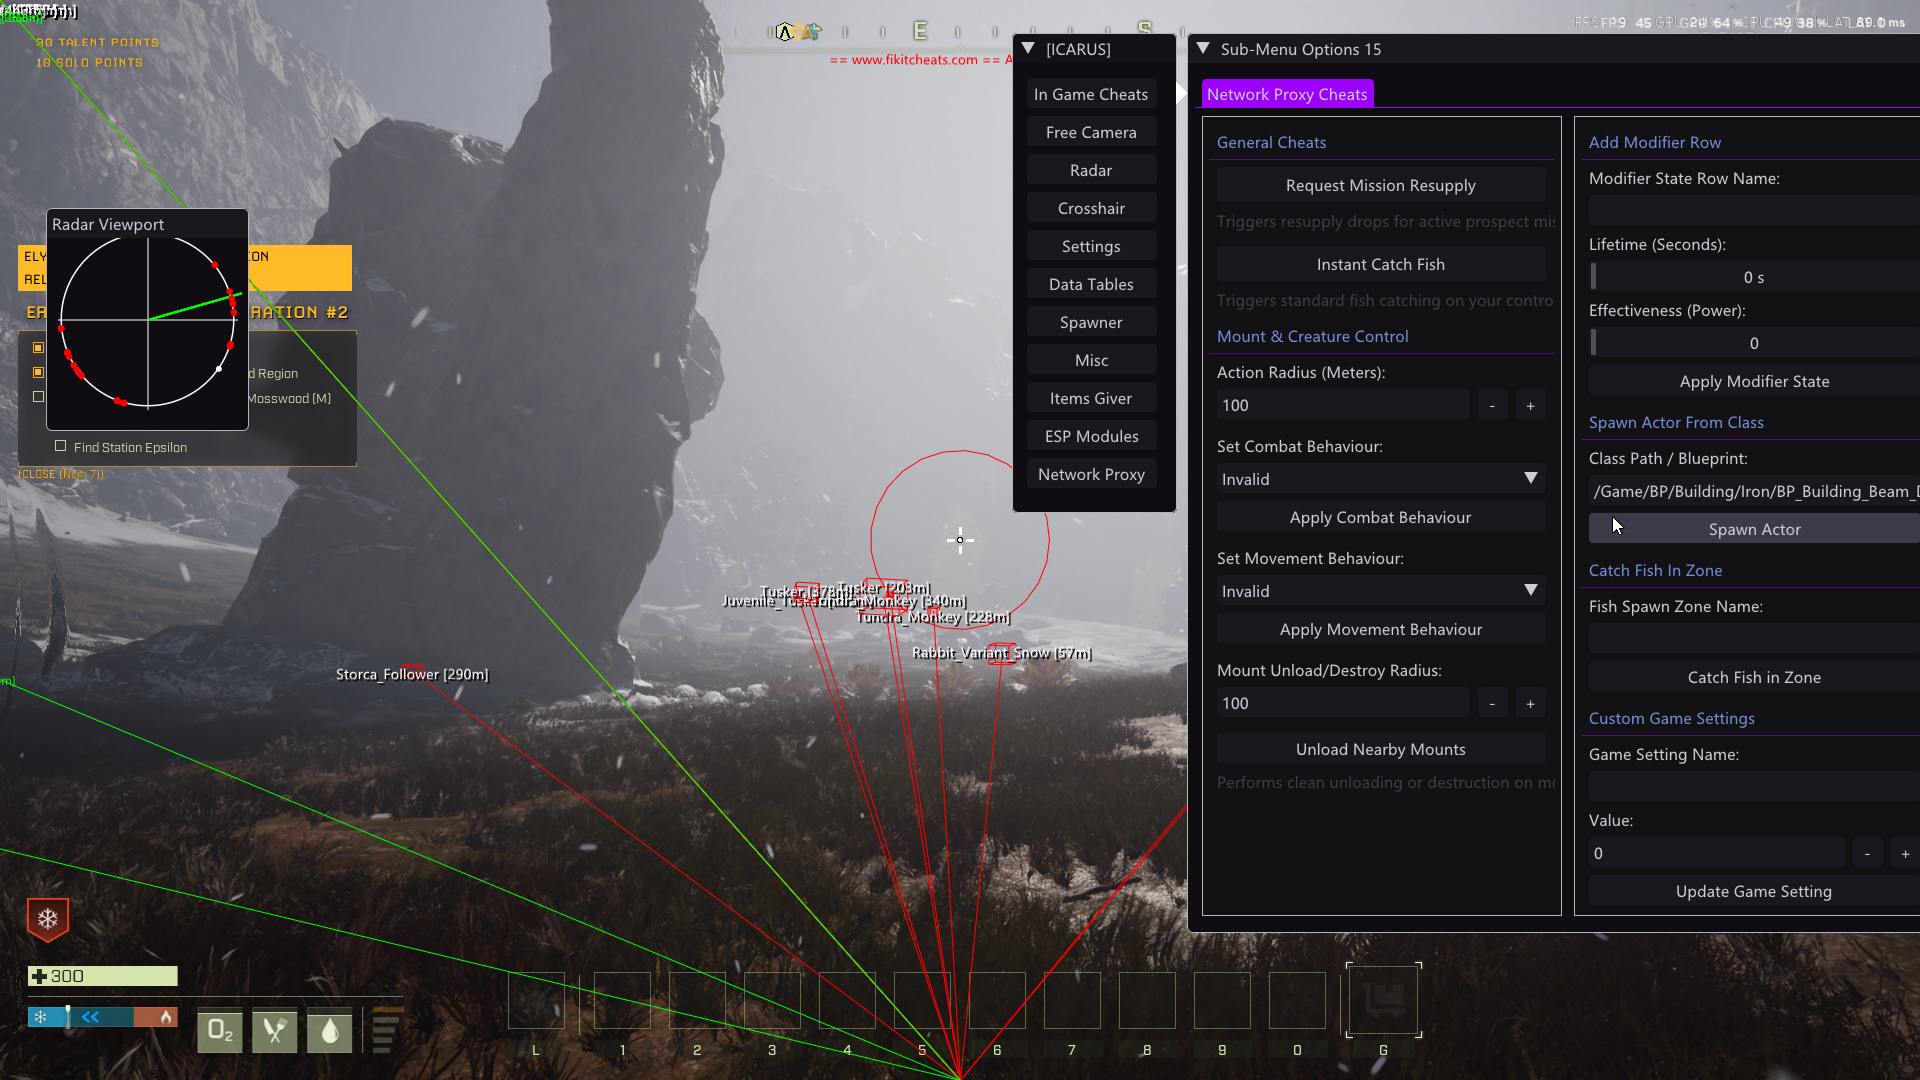Toggle the unchecked Mosswood objective checkbox
The image size is (1920, 1080).
pos(38,397)
